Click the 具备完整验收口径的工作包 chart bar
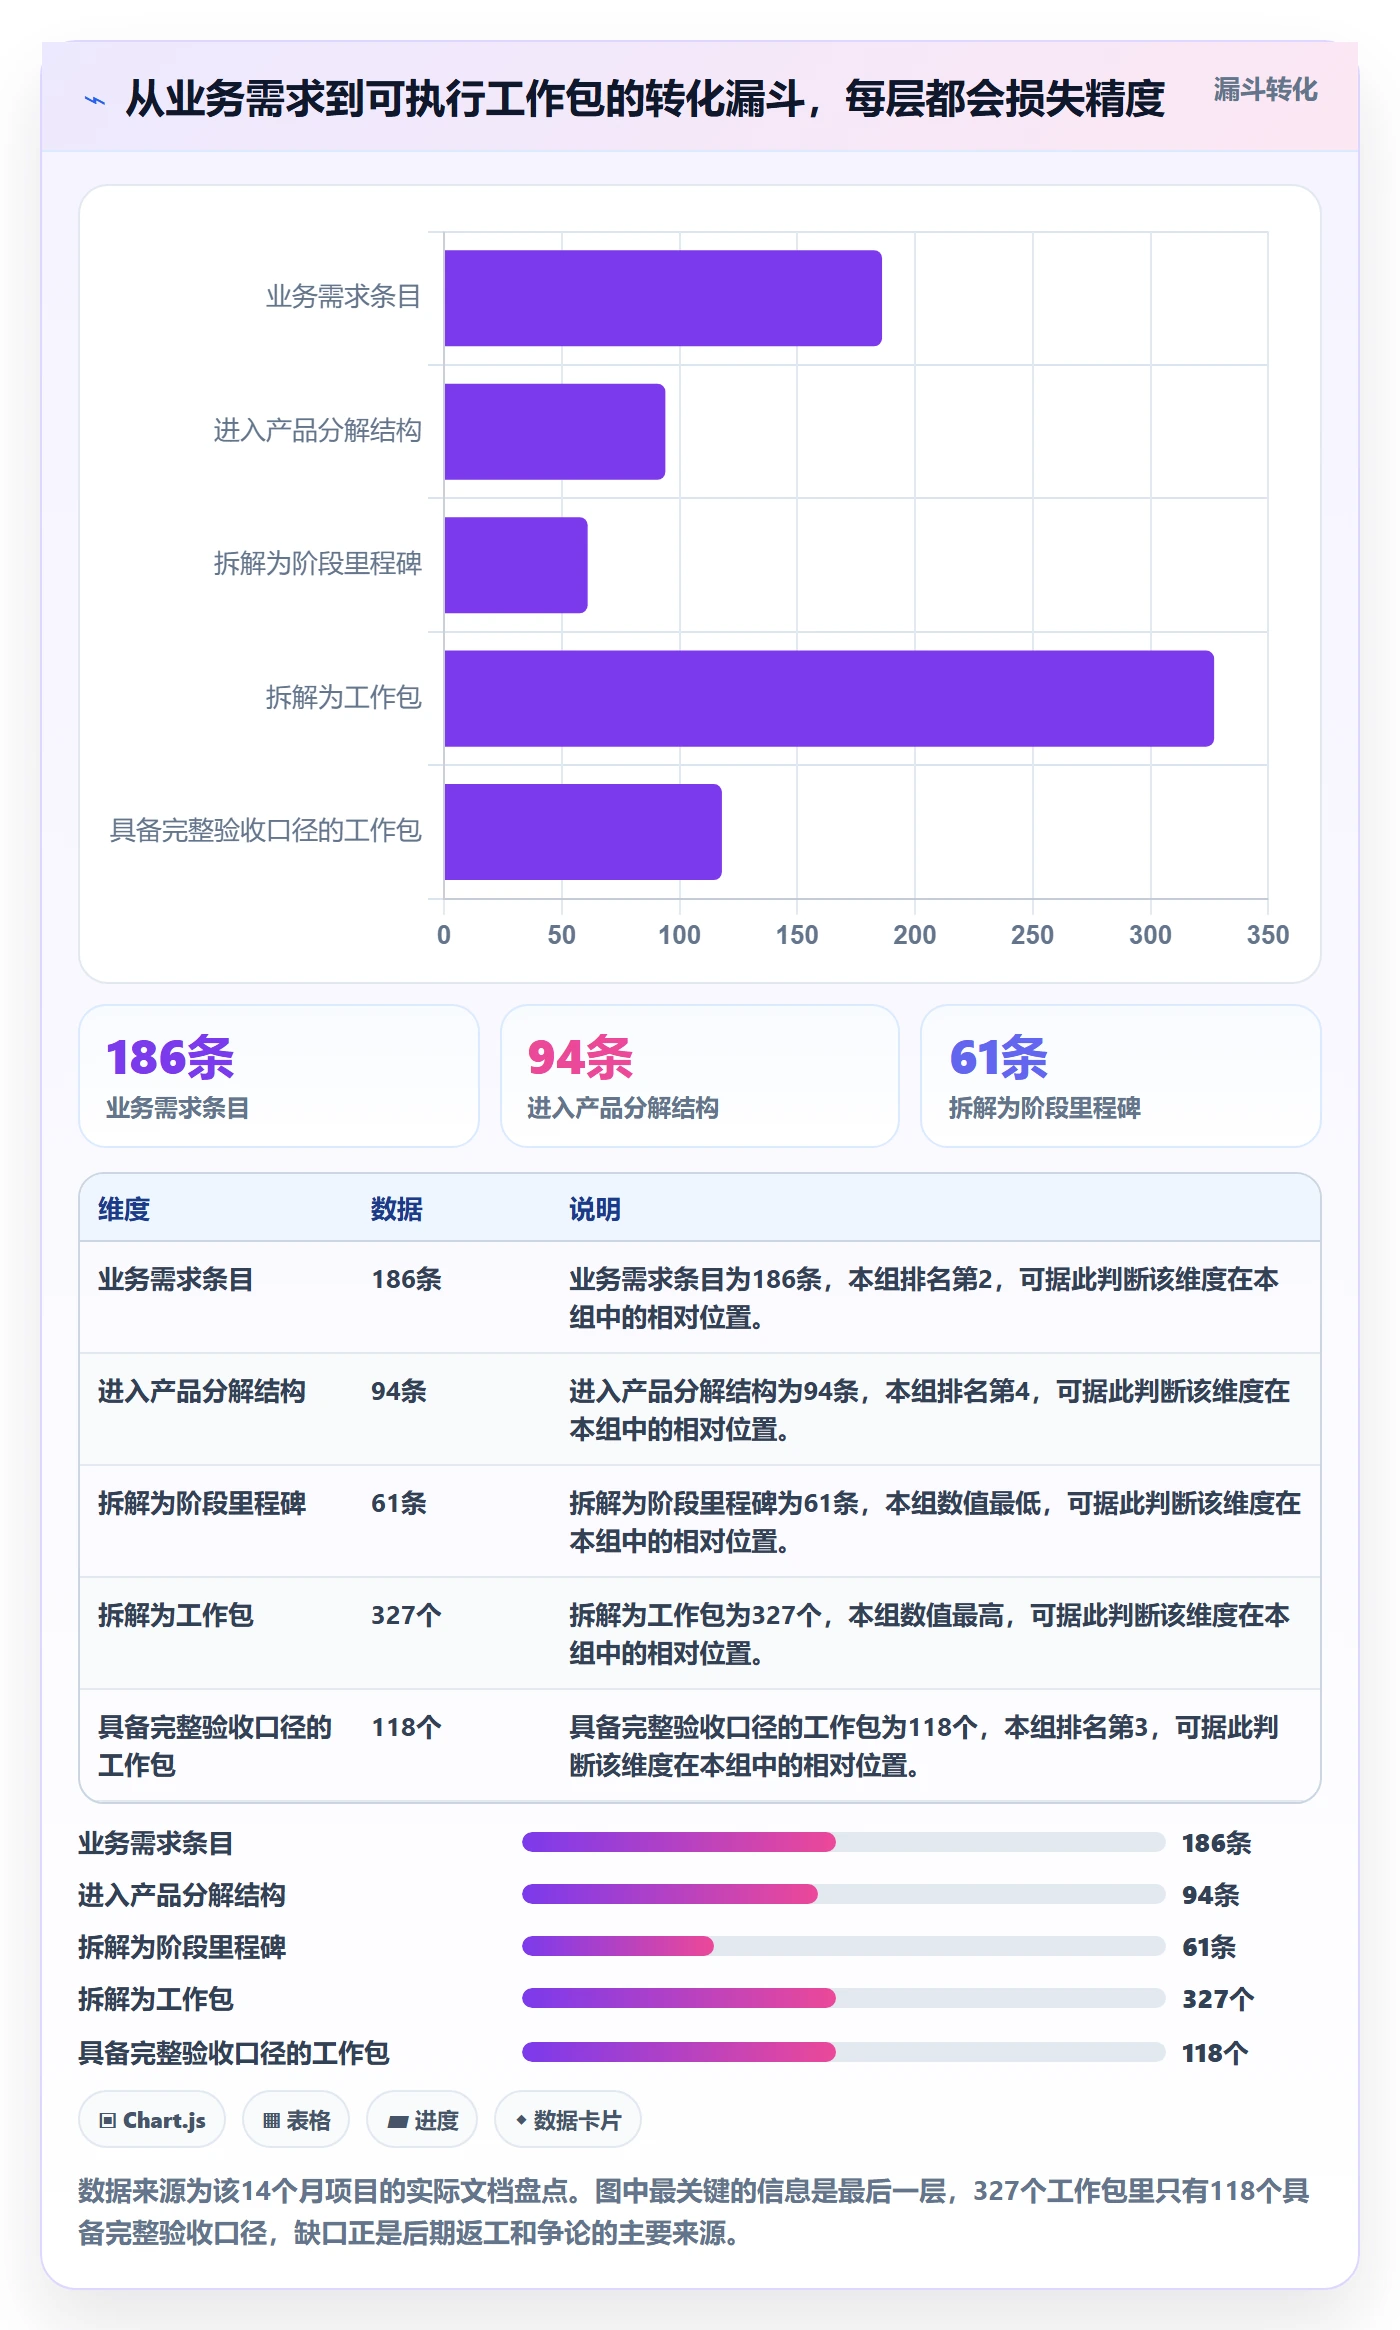Image resolution: width=1400 pixels, height=2330 pixels. 583,832
